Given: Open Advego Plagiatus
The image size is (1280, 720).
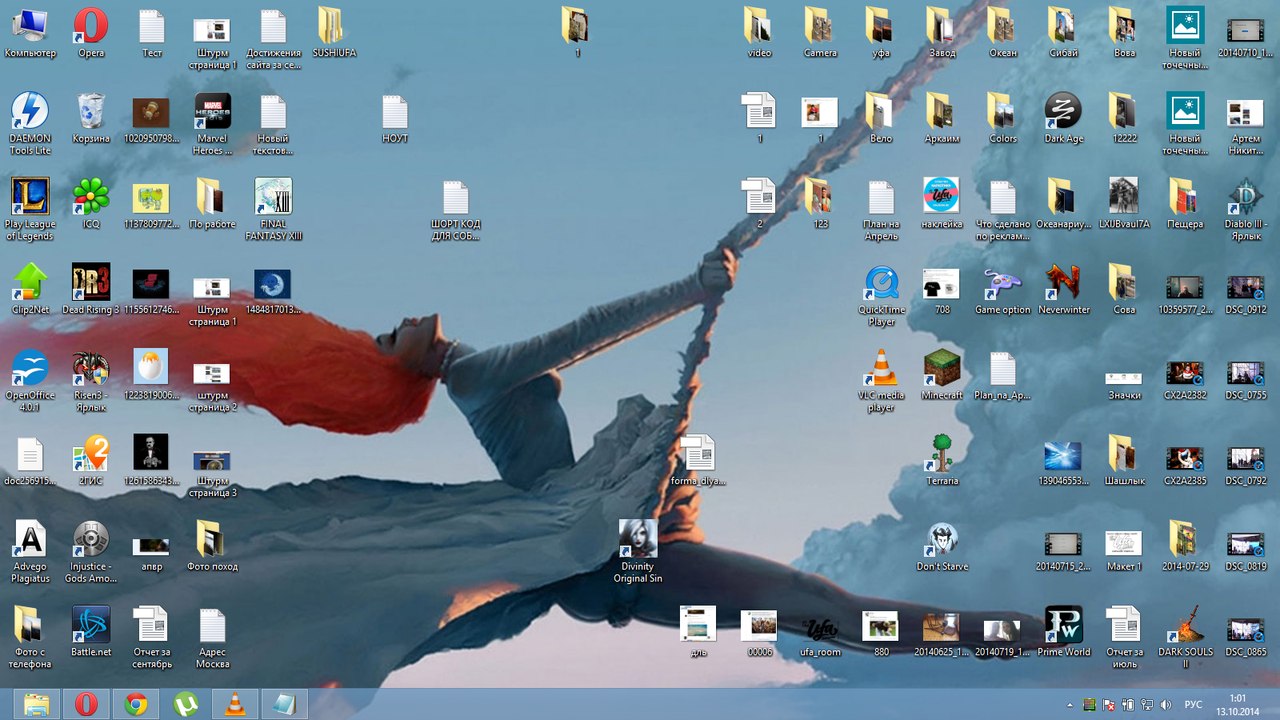Looking at the screenshot, I should (x=30, y=551).
